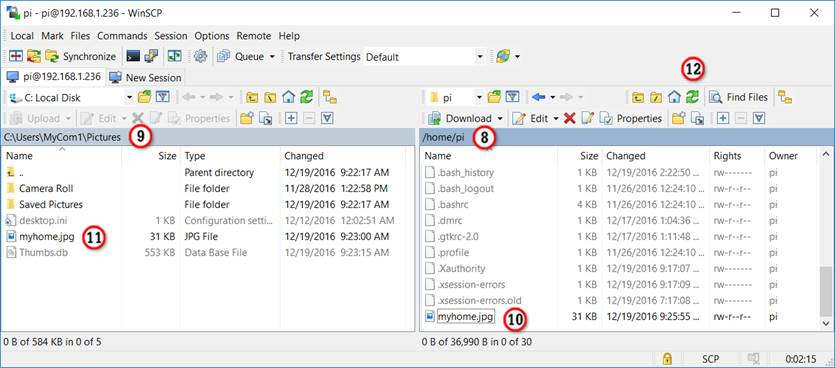Click the home icon in local panel
The height and width of the screenshot is (368, 835).
coord(288,97)
